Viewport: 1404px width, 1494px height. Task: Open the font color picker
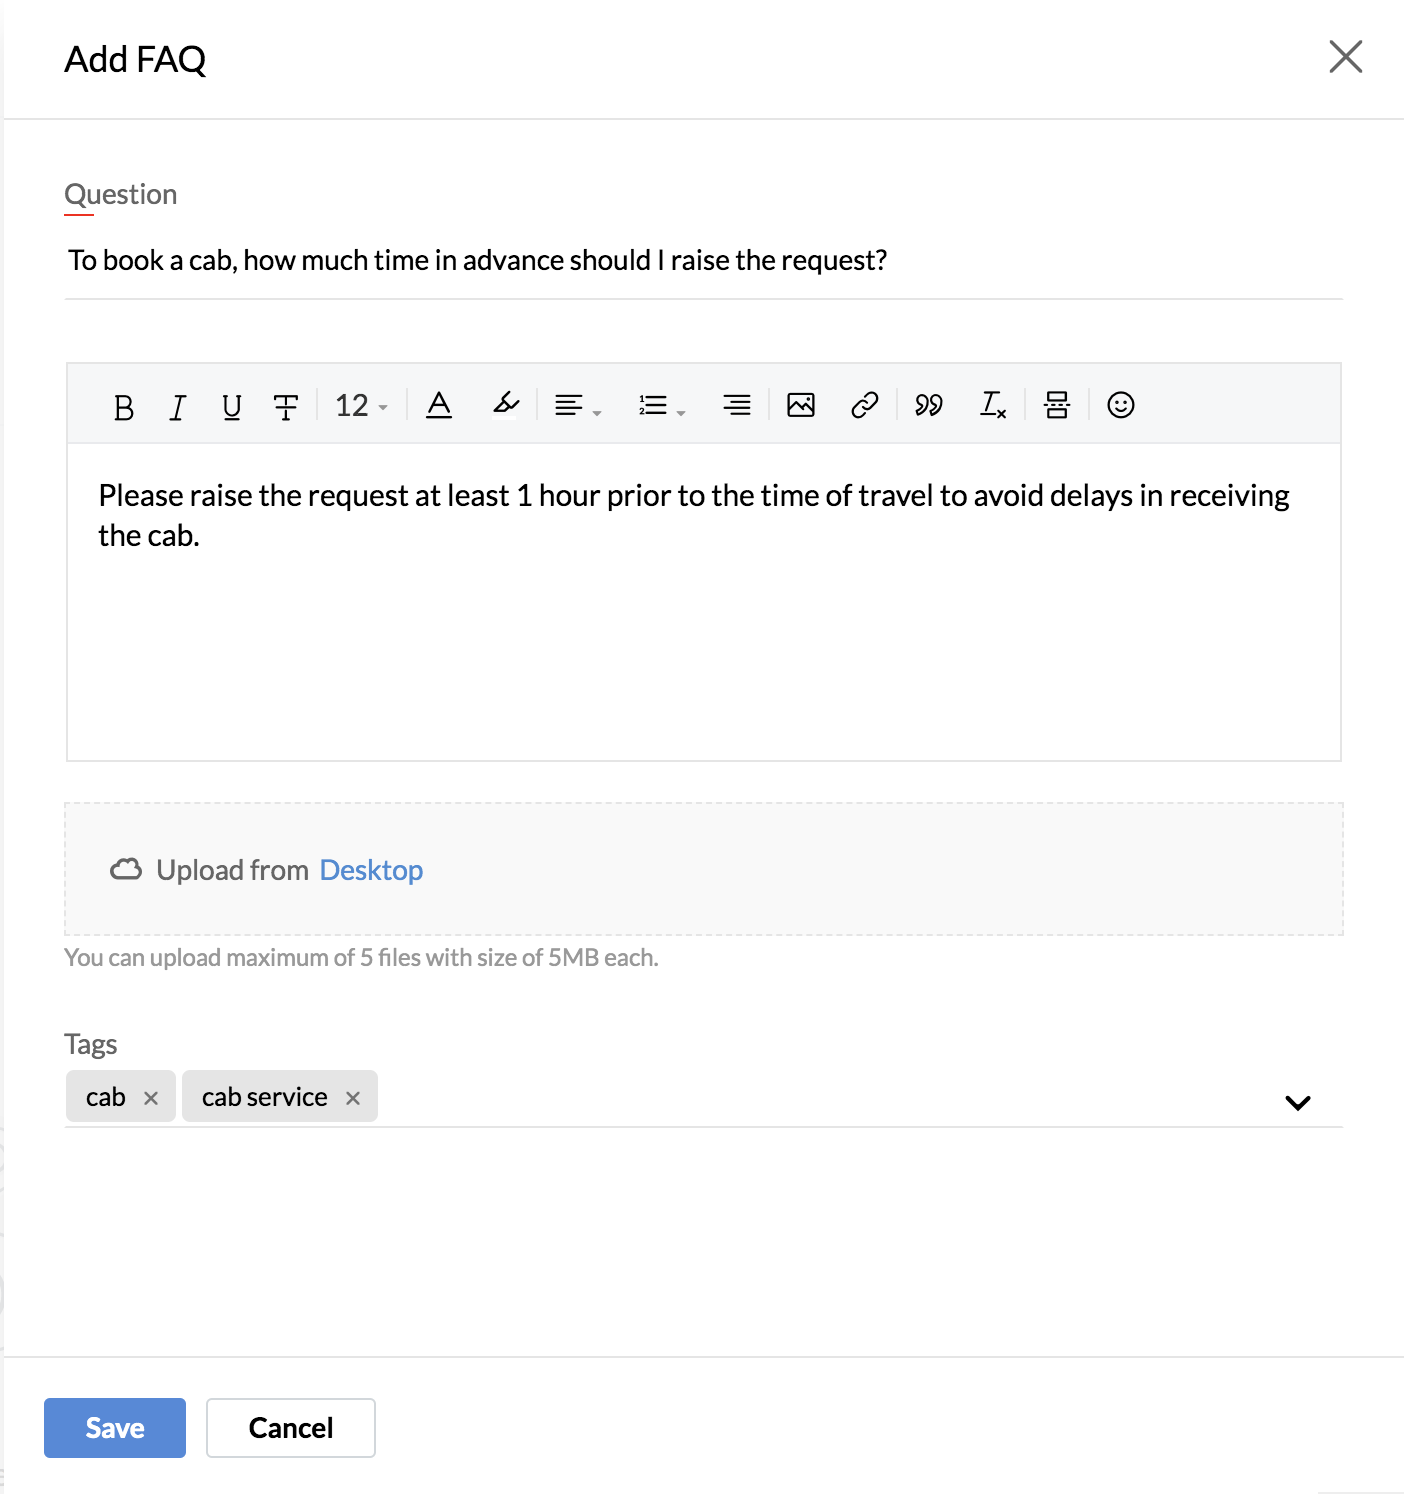tap(439, 405)
